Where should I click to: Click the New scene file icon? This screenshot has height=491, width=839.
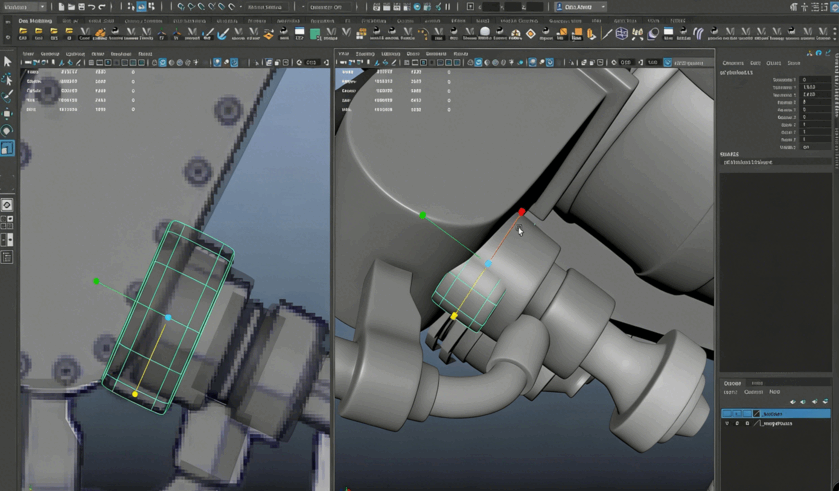61,7
